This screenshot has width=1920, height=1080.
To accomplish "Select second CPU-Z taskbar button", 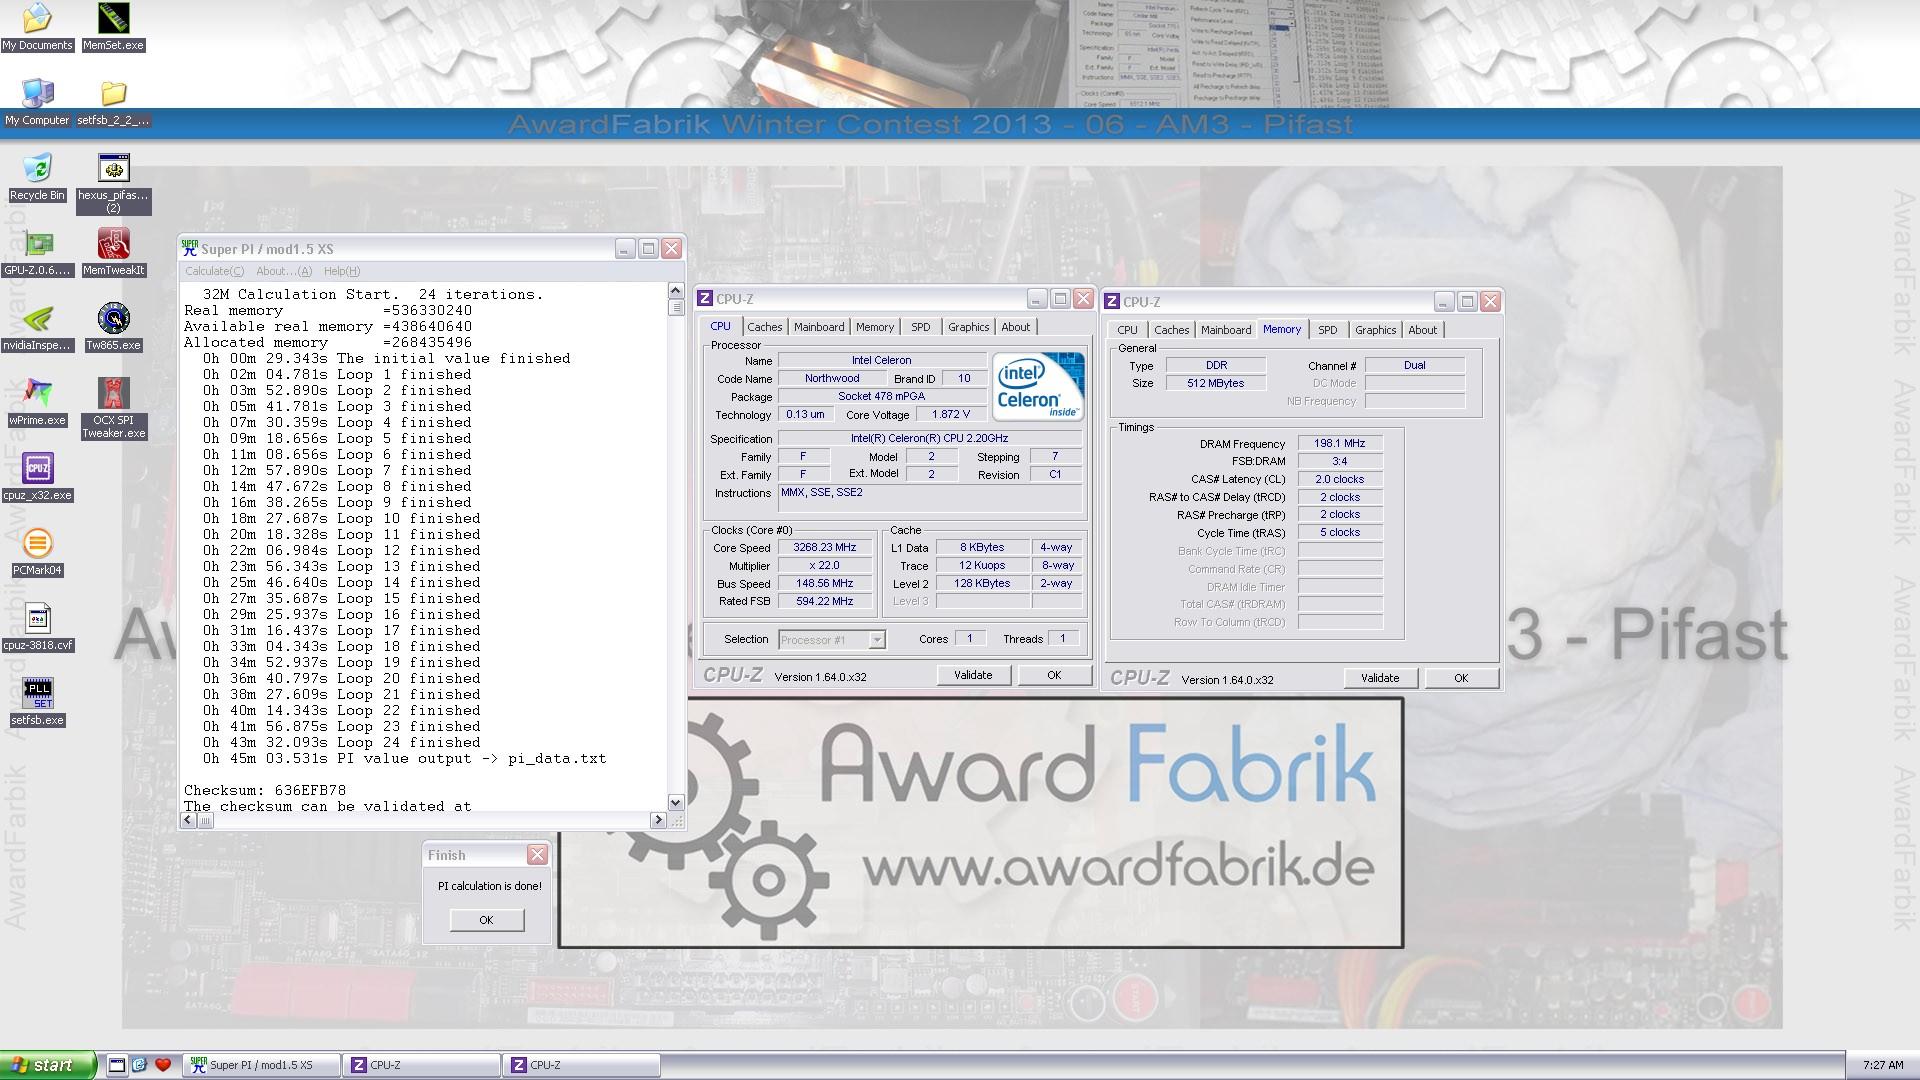I will 582,1065.
